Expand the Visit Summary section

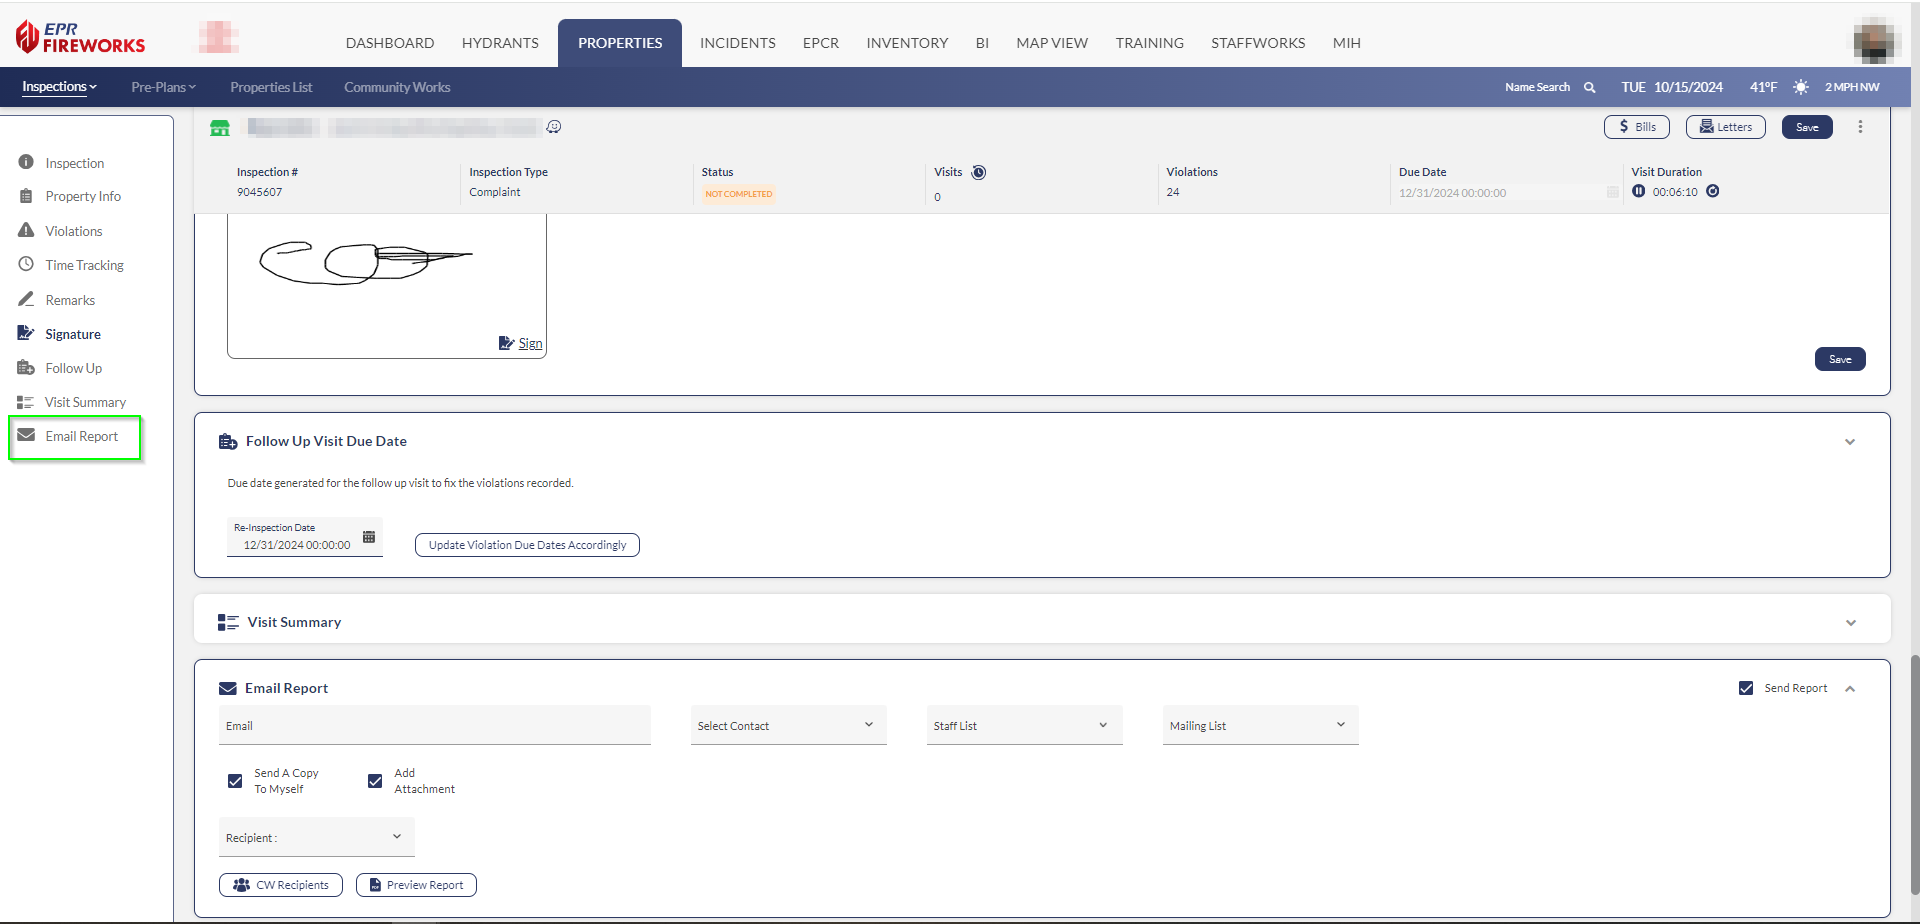[x=1850, y=622]
